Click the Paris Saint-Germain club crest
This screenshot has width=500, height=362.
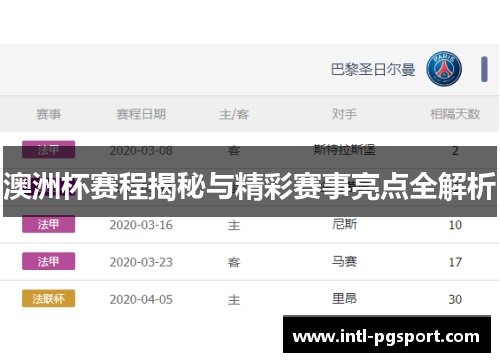(x=444, y=69)
